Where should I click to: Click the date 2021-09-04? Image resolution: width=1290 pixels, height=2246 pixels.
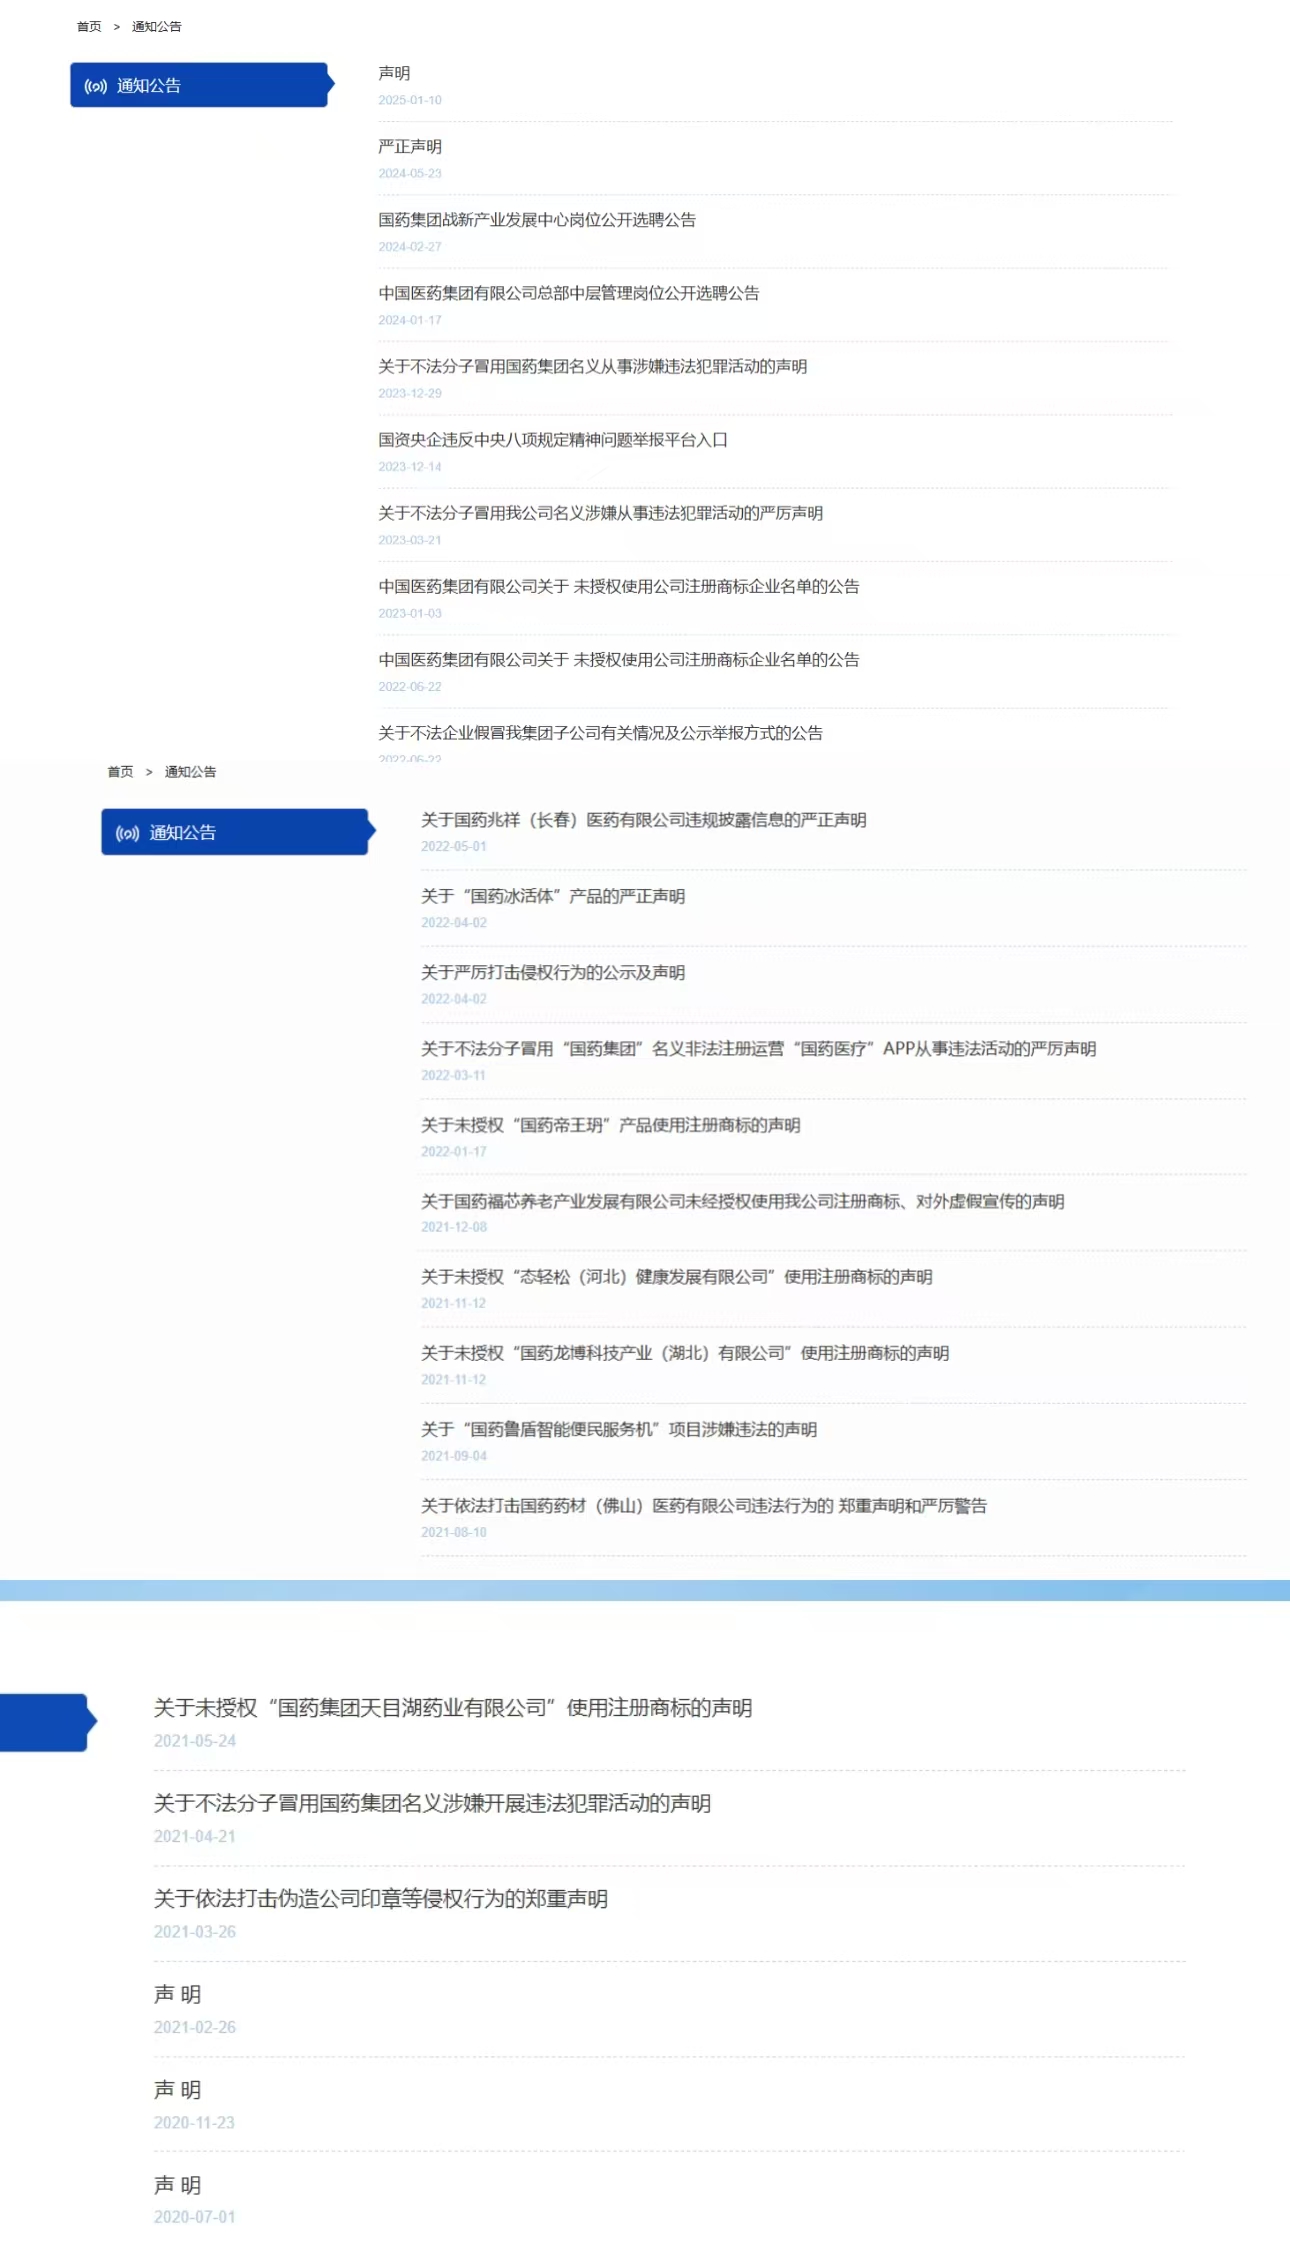(454, 1456)
